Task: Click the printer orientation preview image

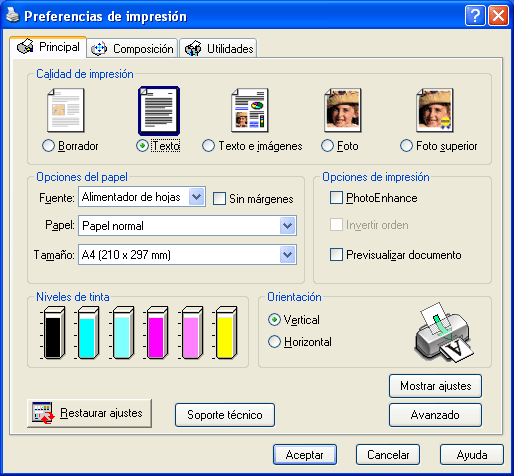Action: click(444, 332)
